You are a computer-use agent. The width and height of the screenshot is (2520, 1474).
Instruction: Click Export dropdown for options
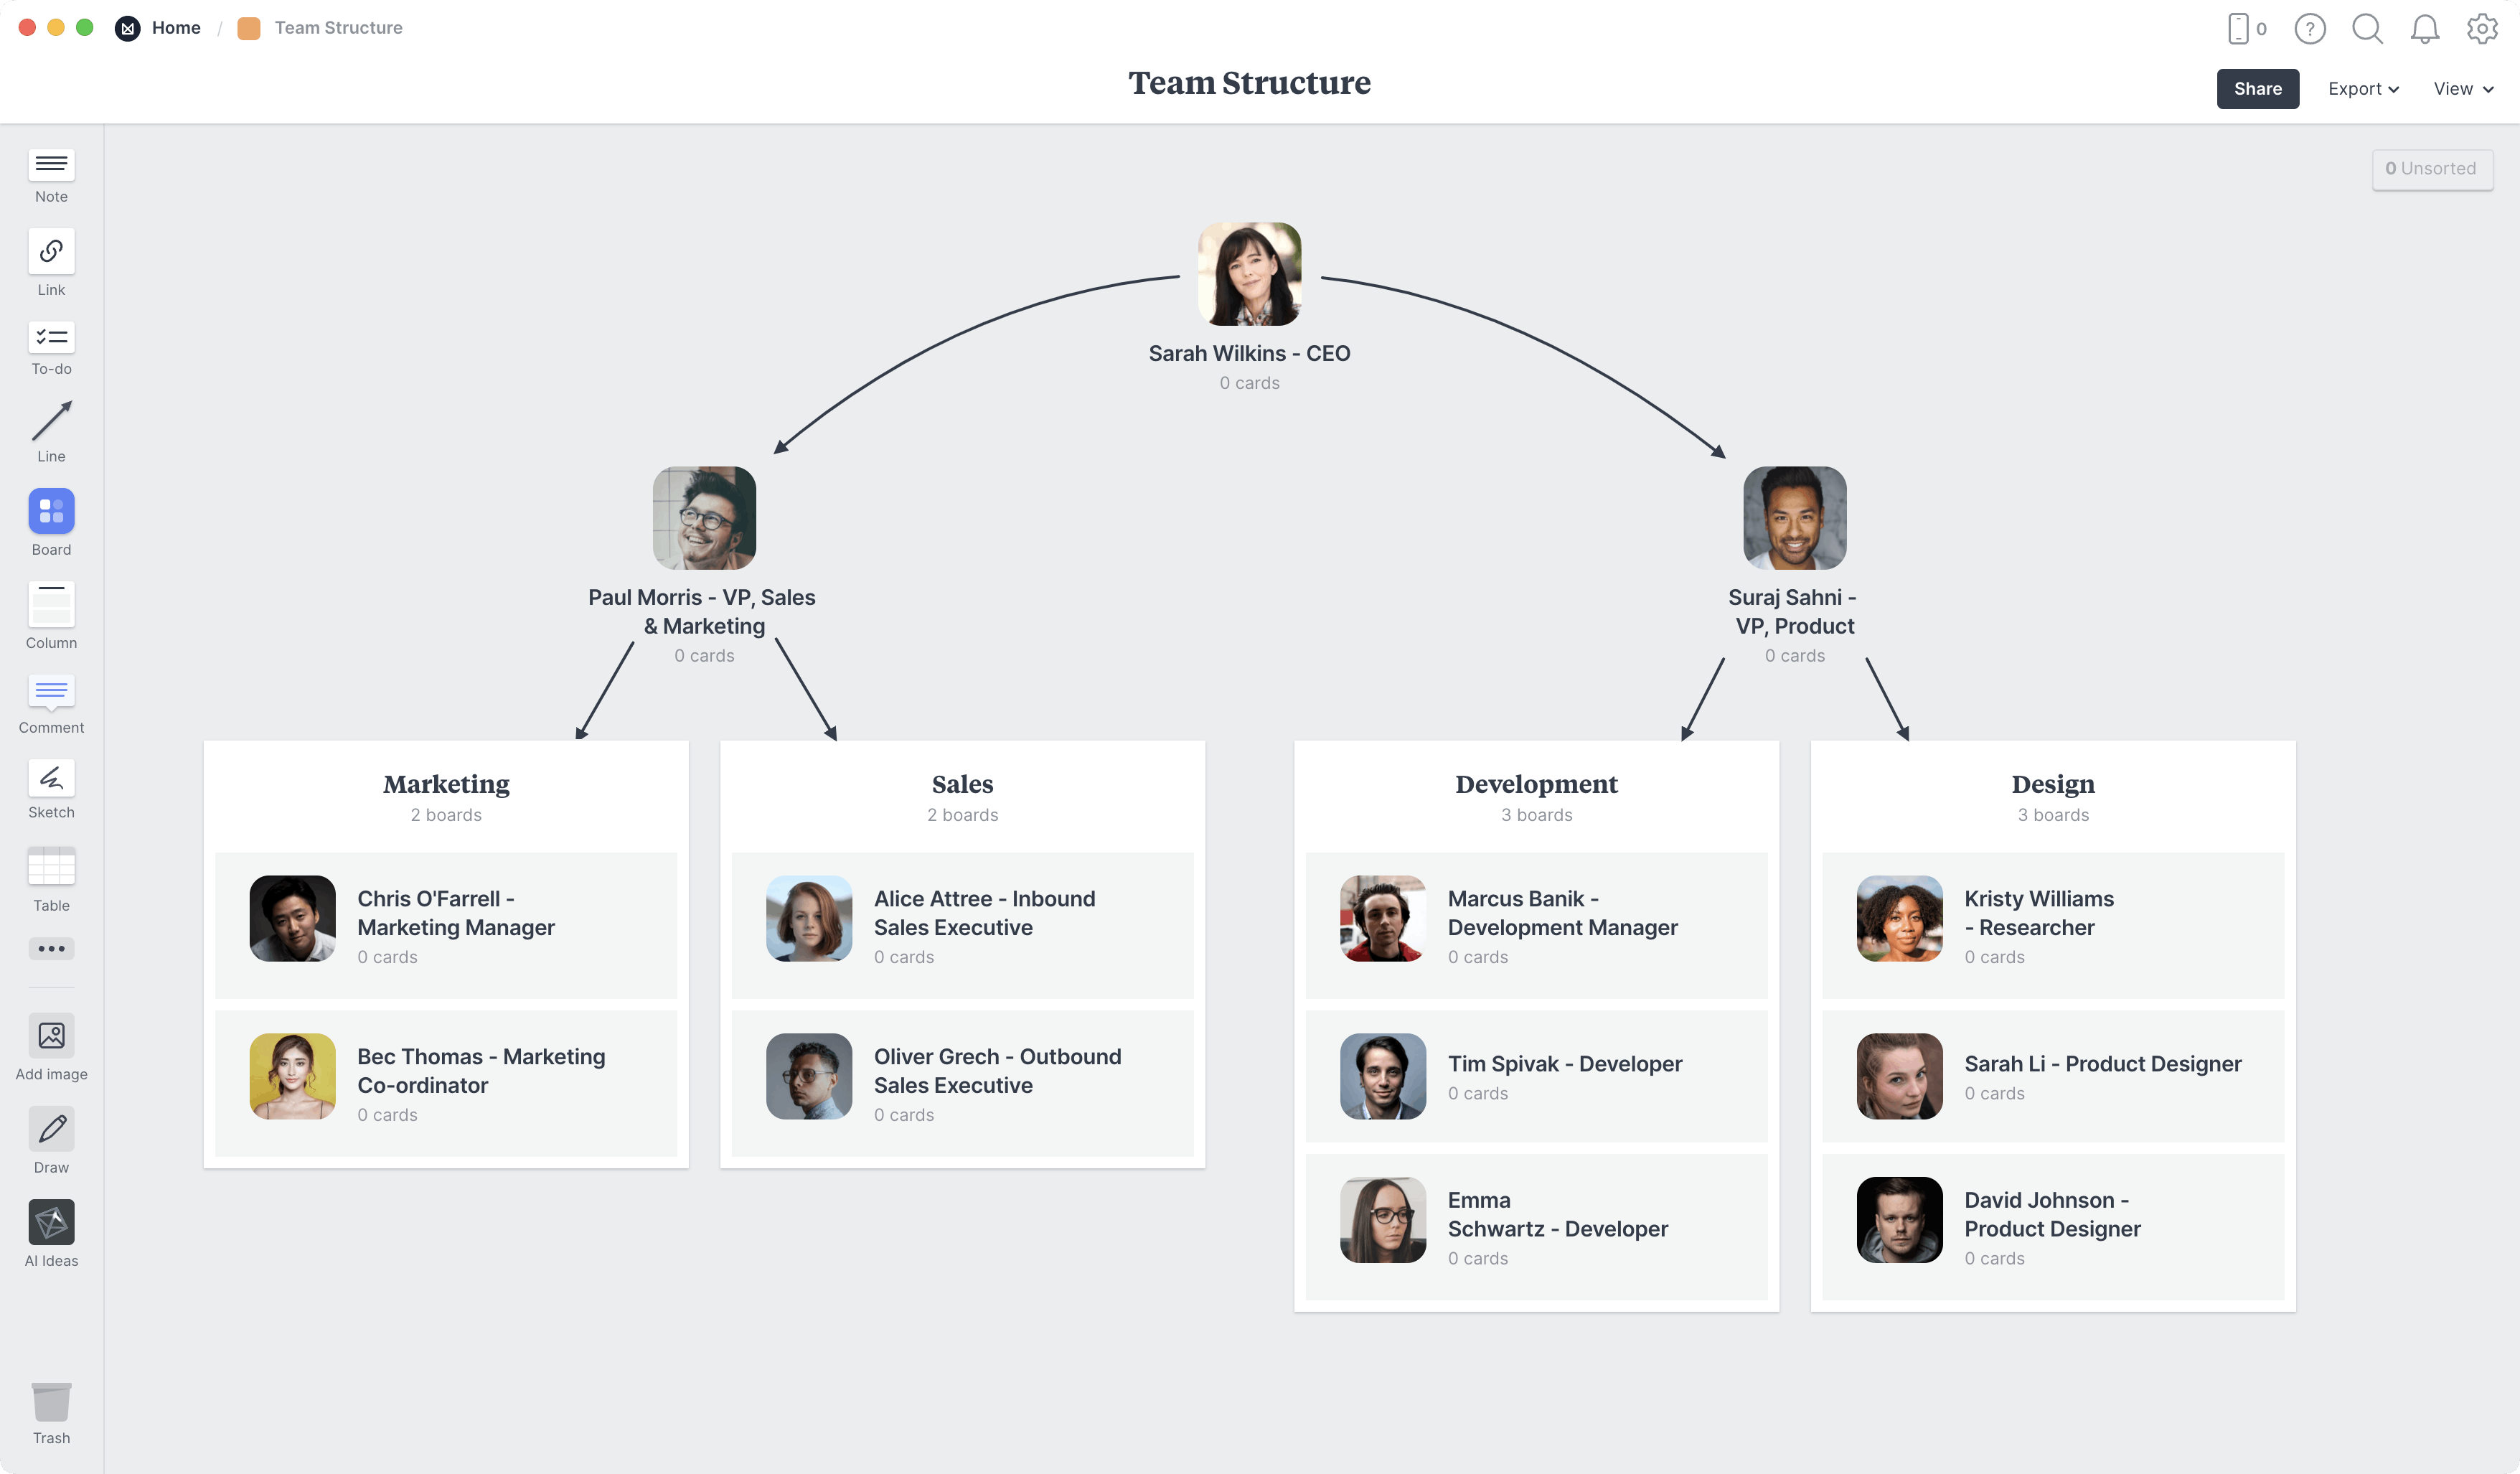click(x=2362, y=88)
